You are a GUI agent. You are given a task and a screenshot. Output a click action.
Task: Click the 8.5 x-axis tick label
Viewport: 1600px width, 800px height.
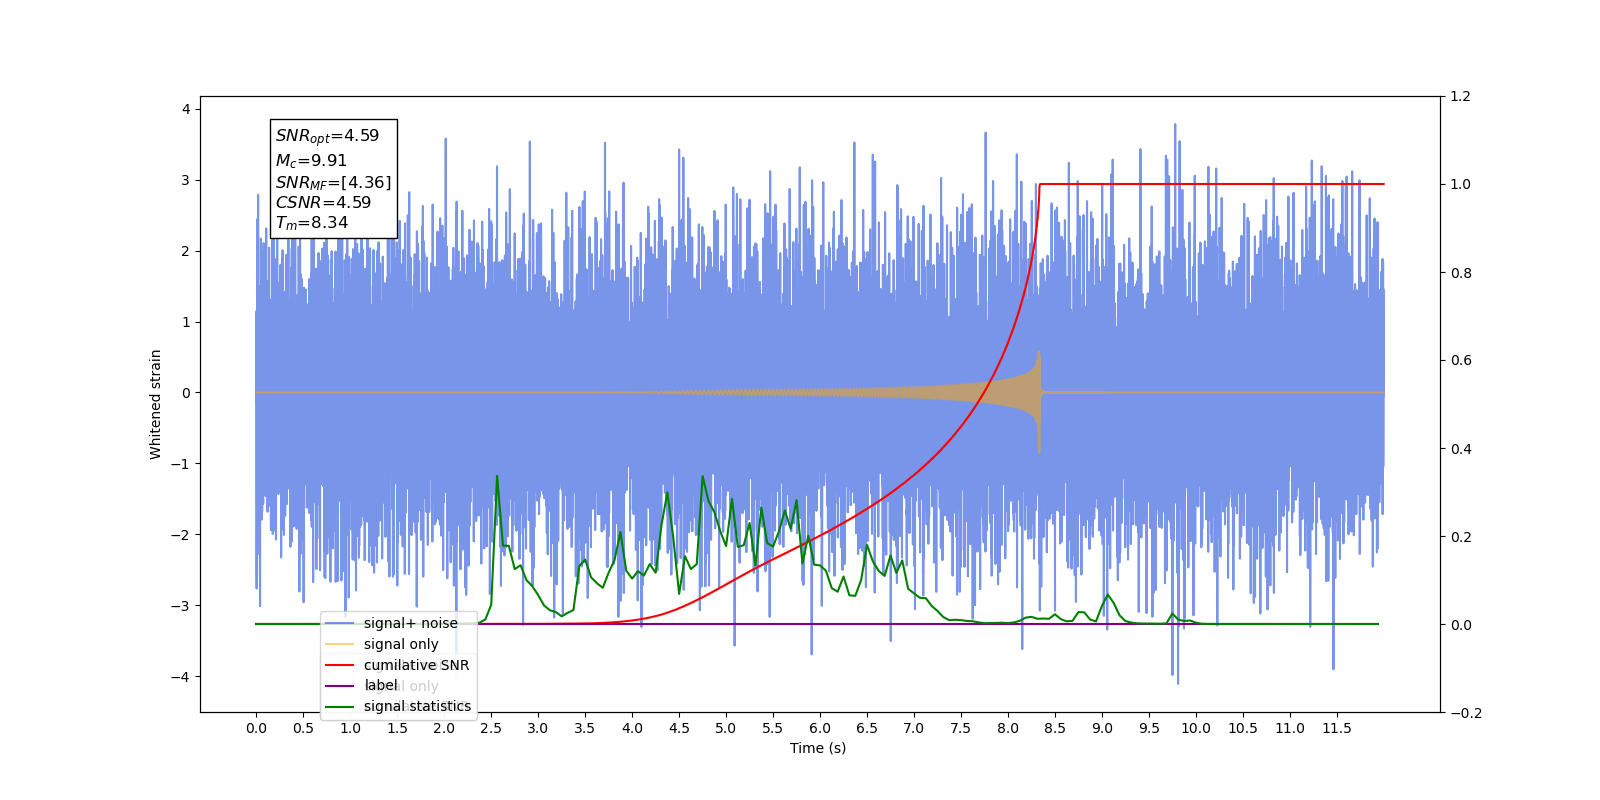pos(1055,728)
